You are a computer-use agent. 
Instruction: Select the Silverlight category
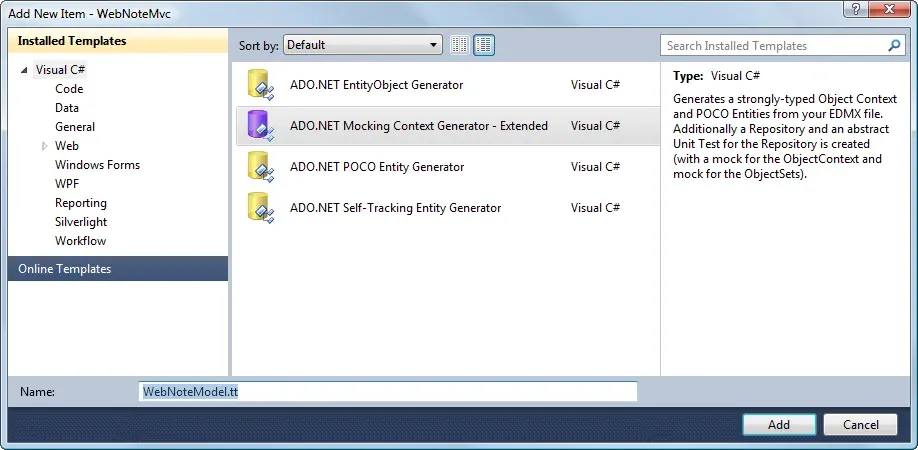[x=81, y=222]
